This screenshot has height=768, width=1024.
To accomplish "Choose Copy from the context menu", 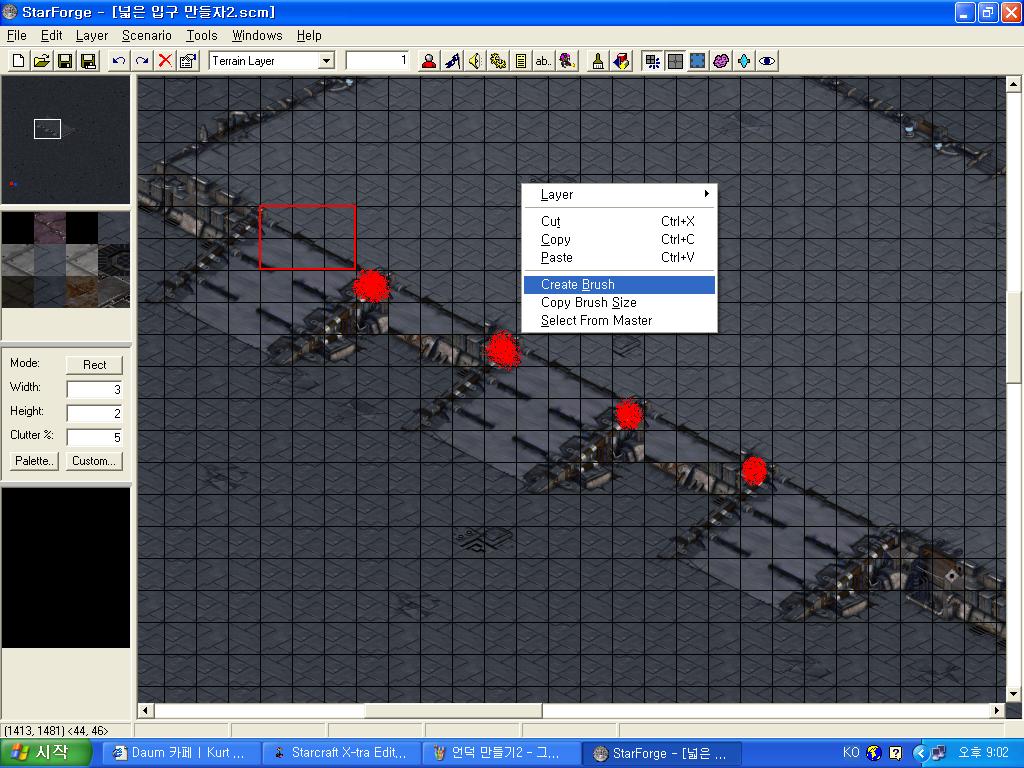I will pos(620,240).
